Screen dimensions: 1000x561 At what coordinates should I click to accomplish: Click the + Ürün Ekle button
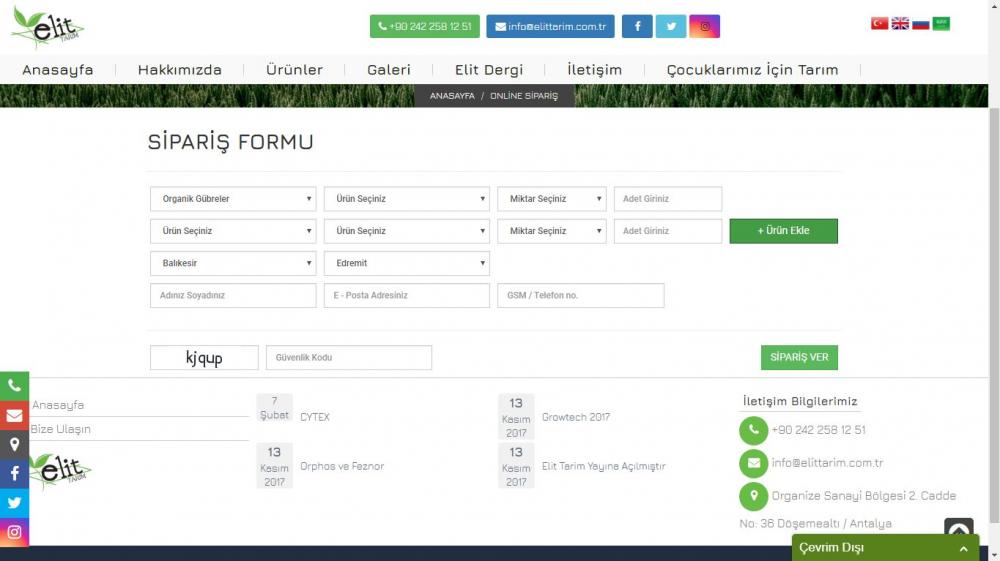pyautogui.click(x=783, y=231)
